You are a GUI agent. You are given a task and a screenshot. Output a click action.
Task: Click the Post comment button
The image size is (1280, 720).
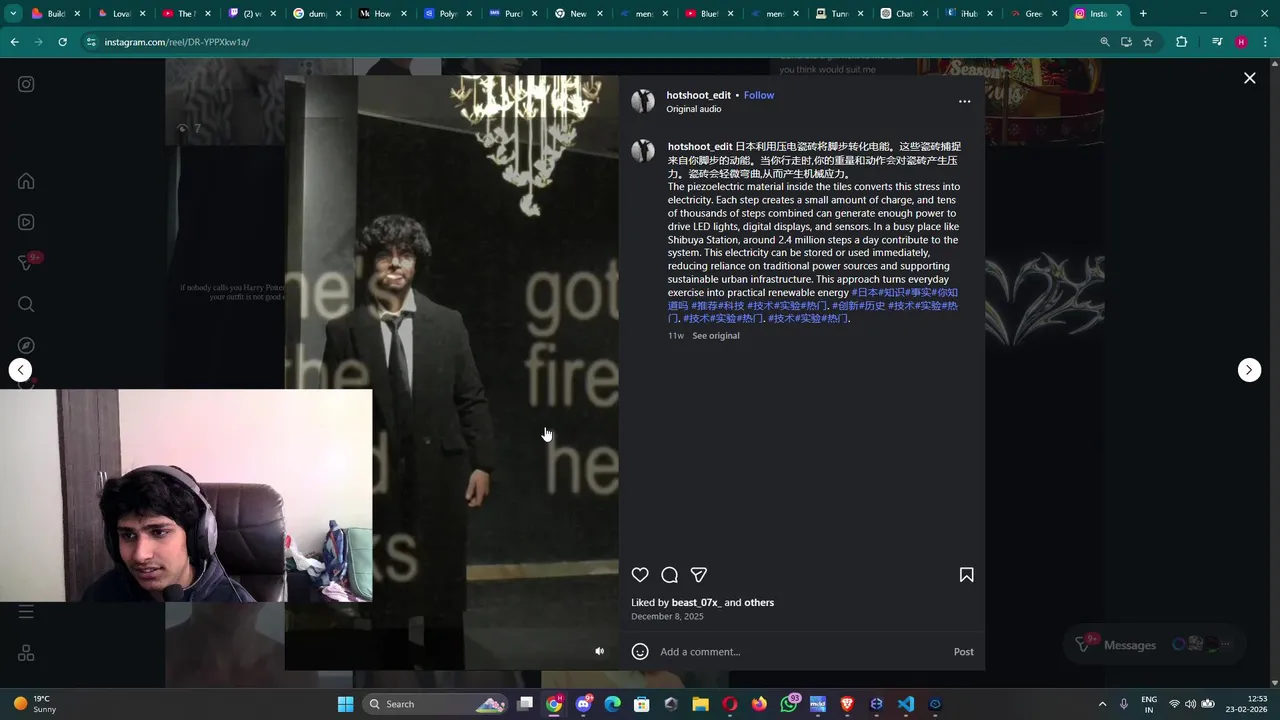tap(963, 652)
